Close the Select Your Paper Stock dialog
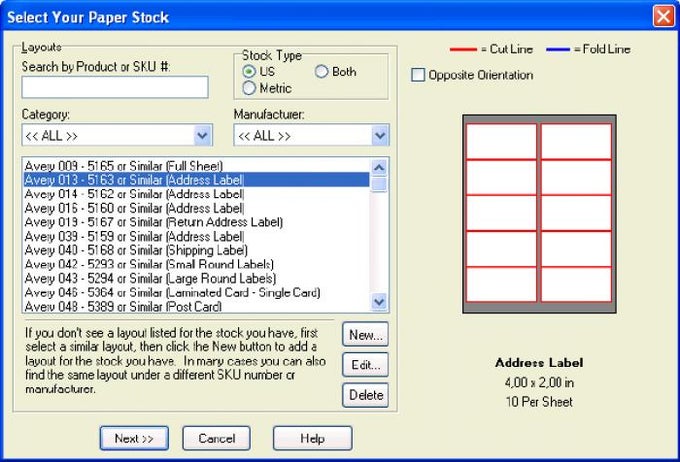Screen dimensions: 680x462 (x=664, y=16)
